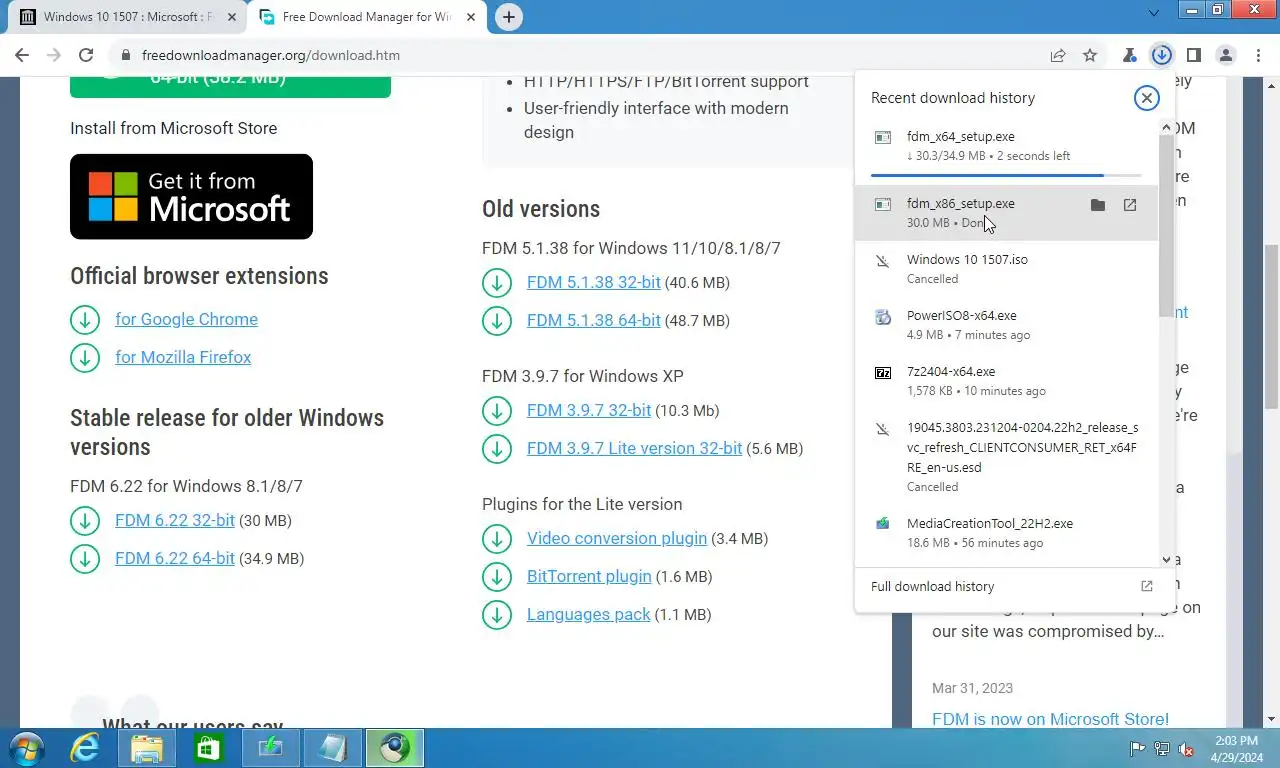The width and height of the screenshot is (1280, 768).
Task: Click download arrow icon beside Mozilla Firefox
Action: click(85, 358)
